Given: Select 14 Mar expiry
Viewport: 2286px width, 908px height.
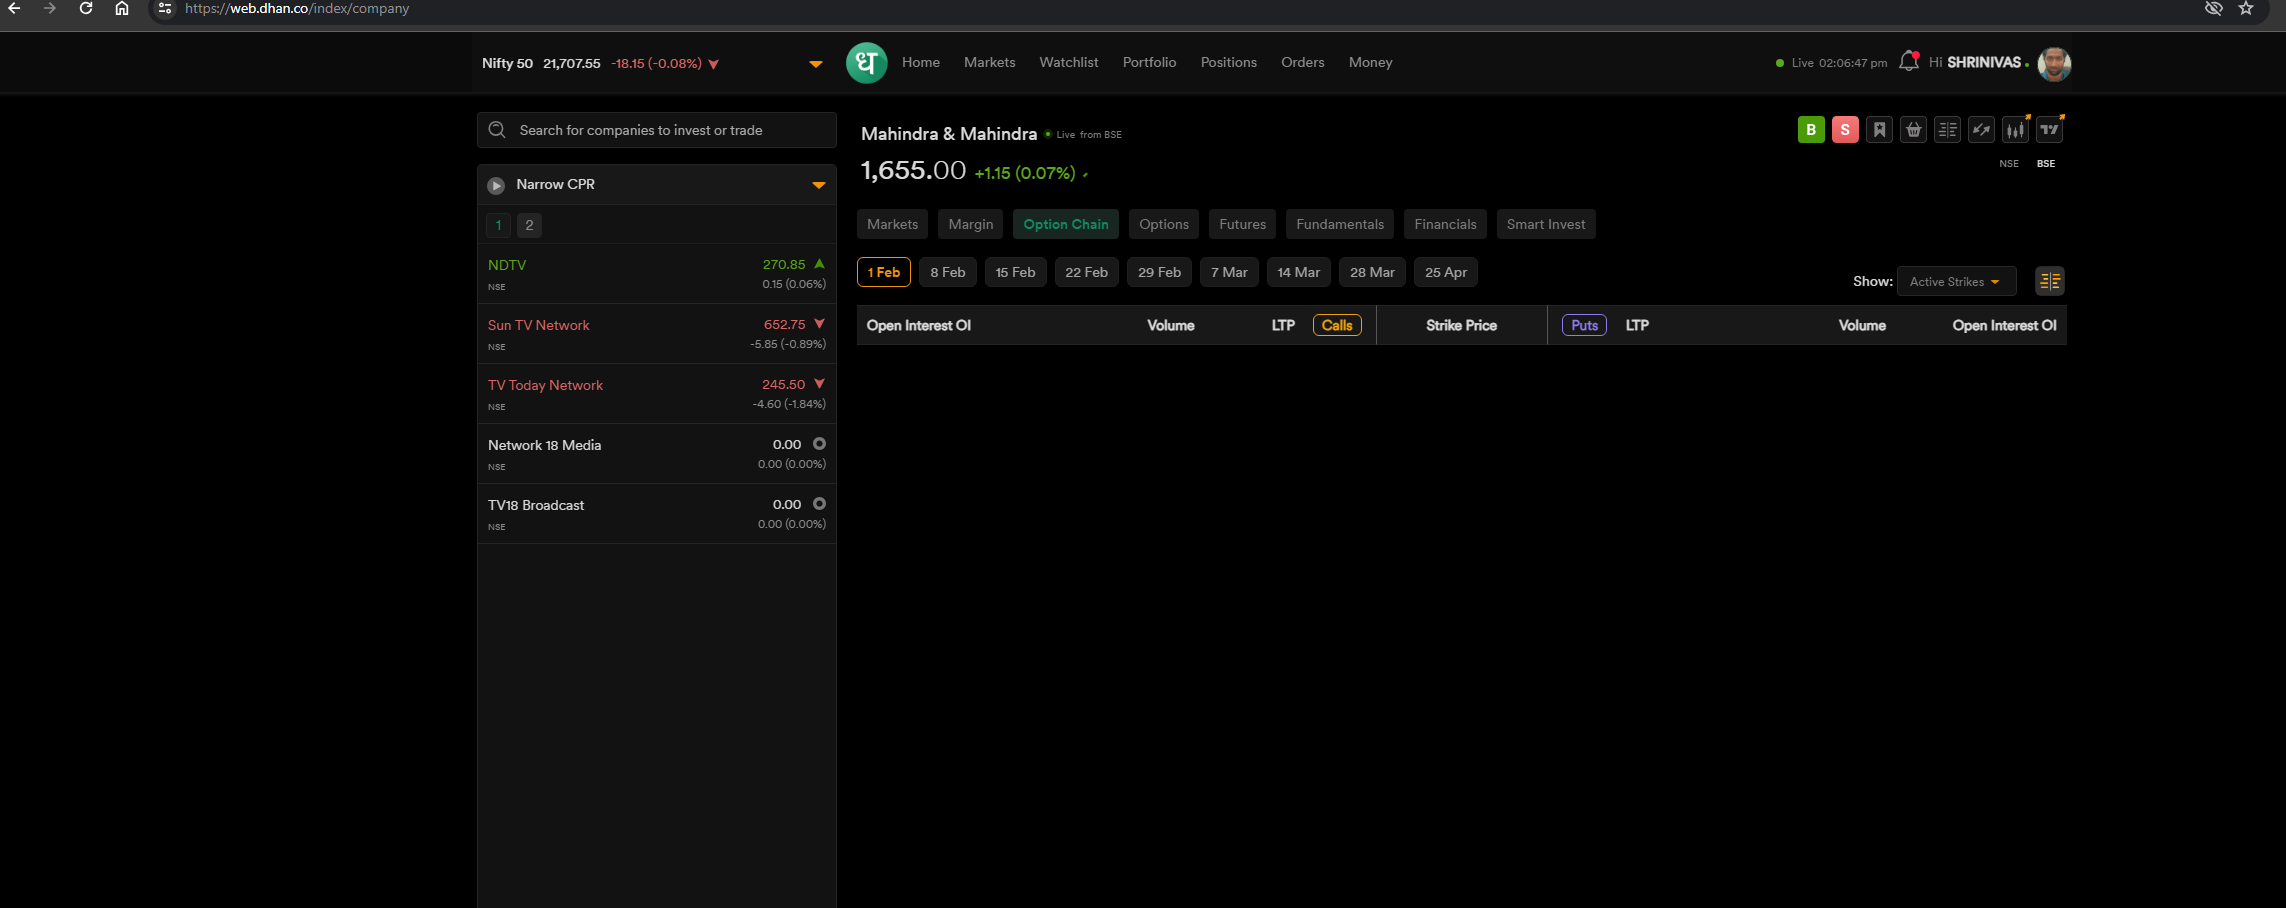Looking at the screenshot, I should 1298,272.
